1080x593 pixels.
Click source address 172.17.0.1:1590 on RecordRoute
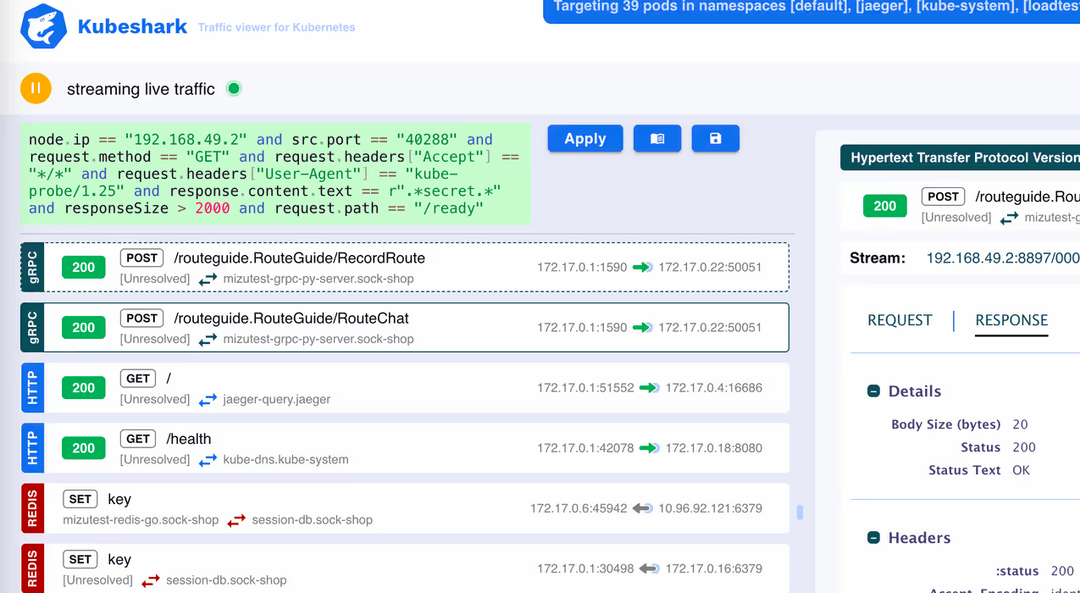point(582,267)
